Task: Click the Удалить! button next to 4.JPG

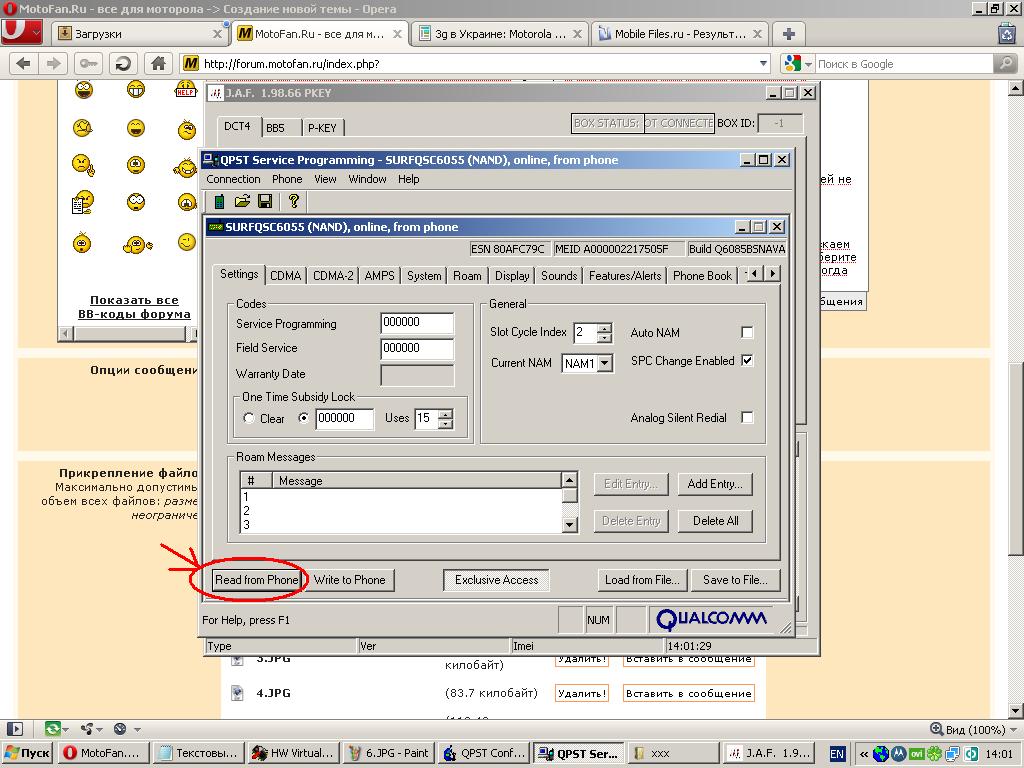Action: 582,693
